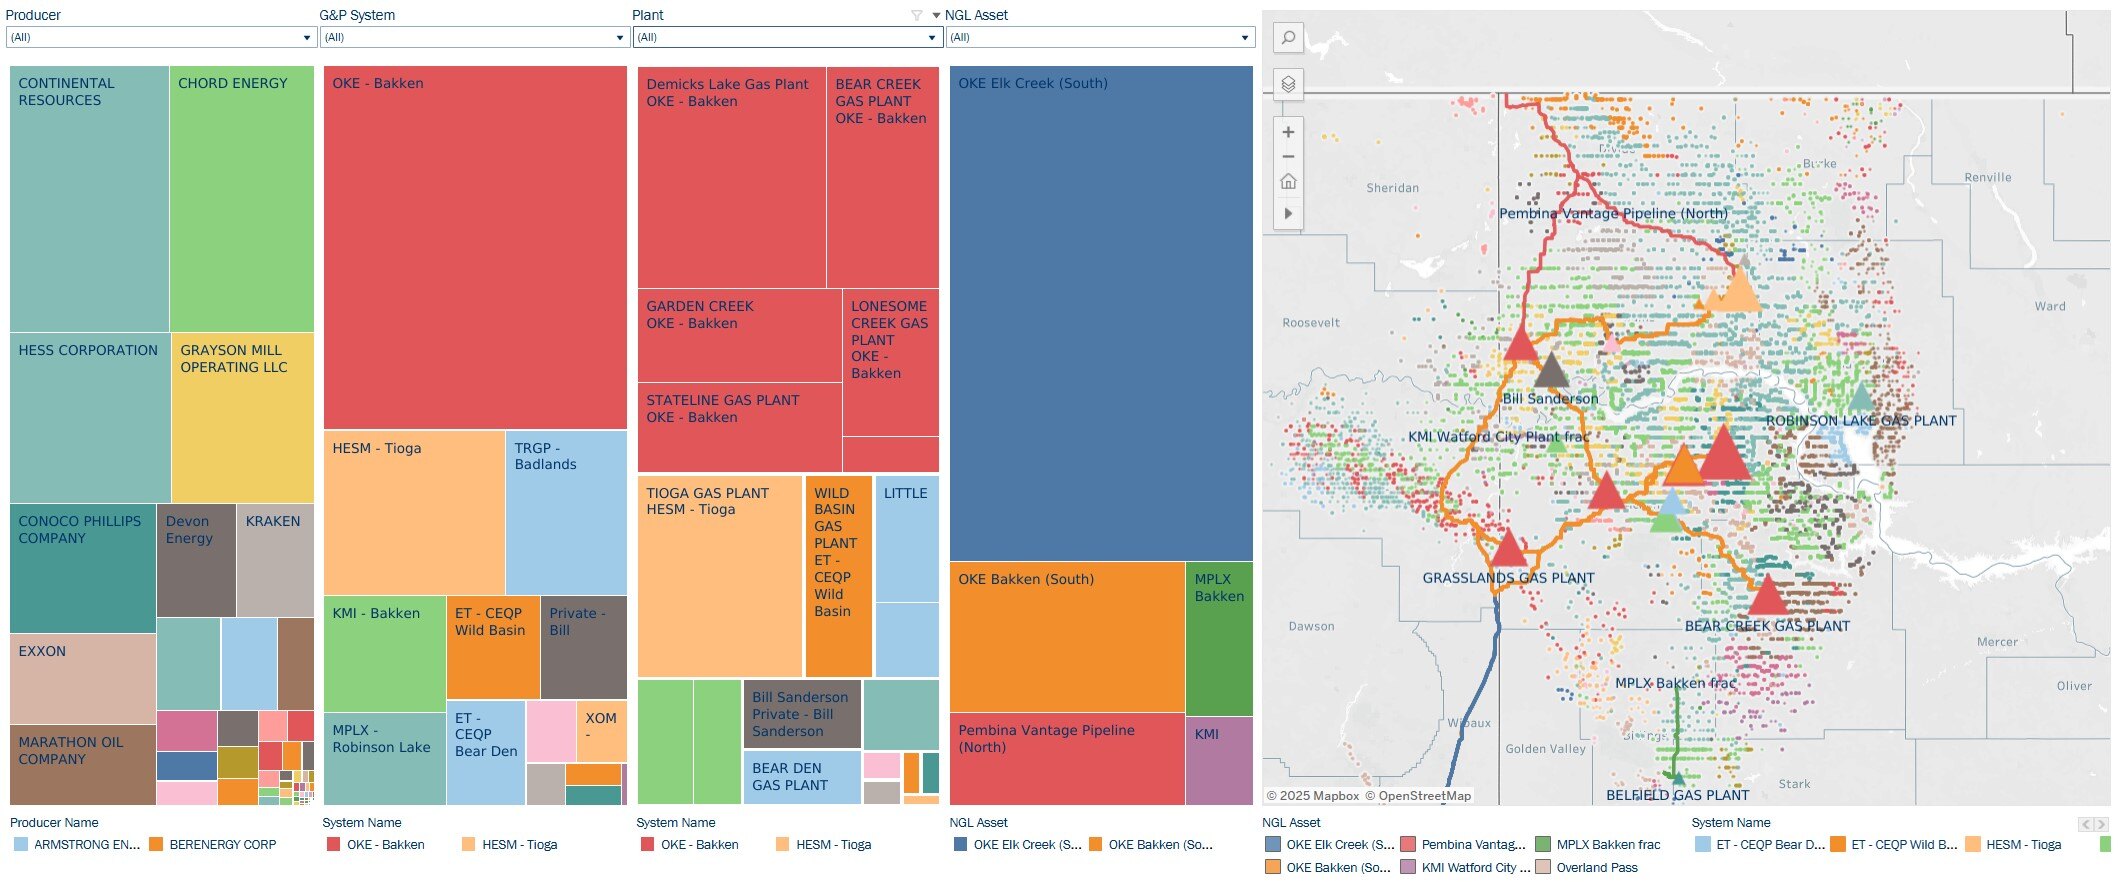2118x882 pixels.
Task: Click the KMI Watford City Plant frac label
Action: pyautogui.click(x=1498, y=437)
